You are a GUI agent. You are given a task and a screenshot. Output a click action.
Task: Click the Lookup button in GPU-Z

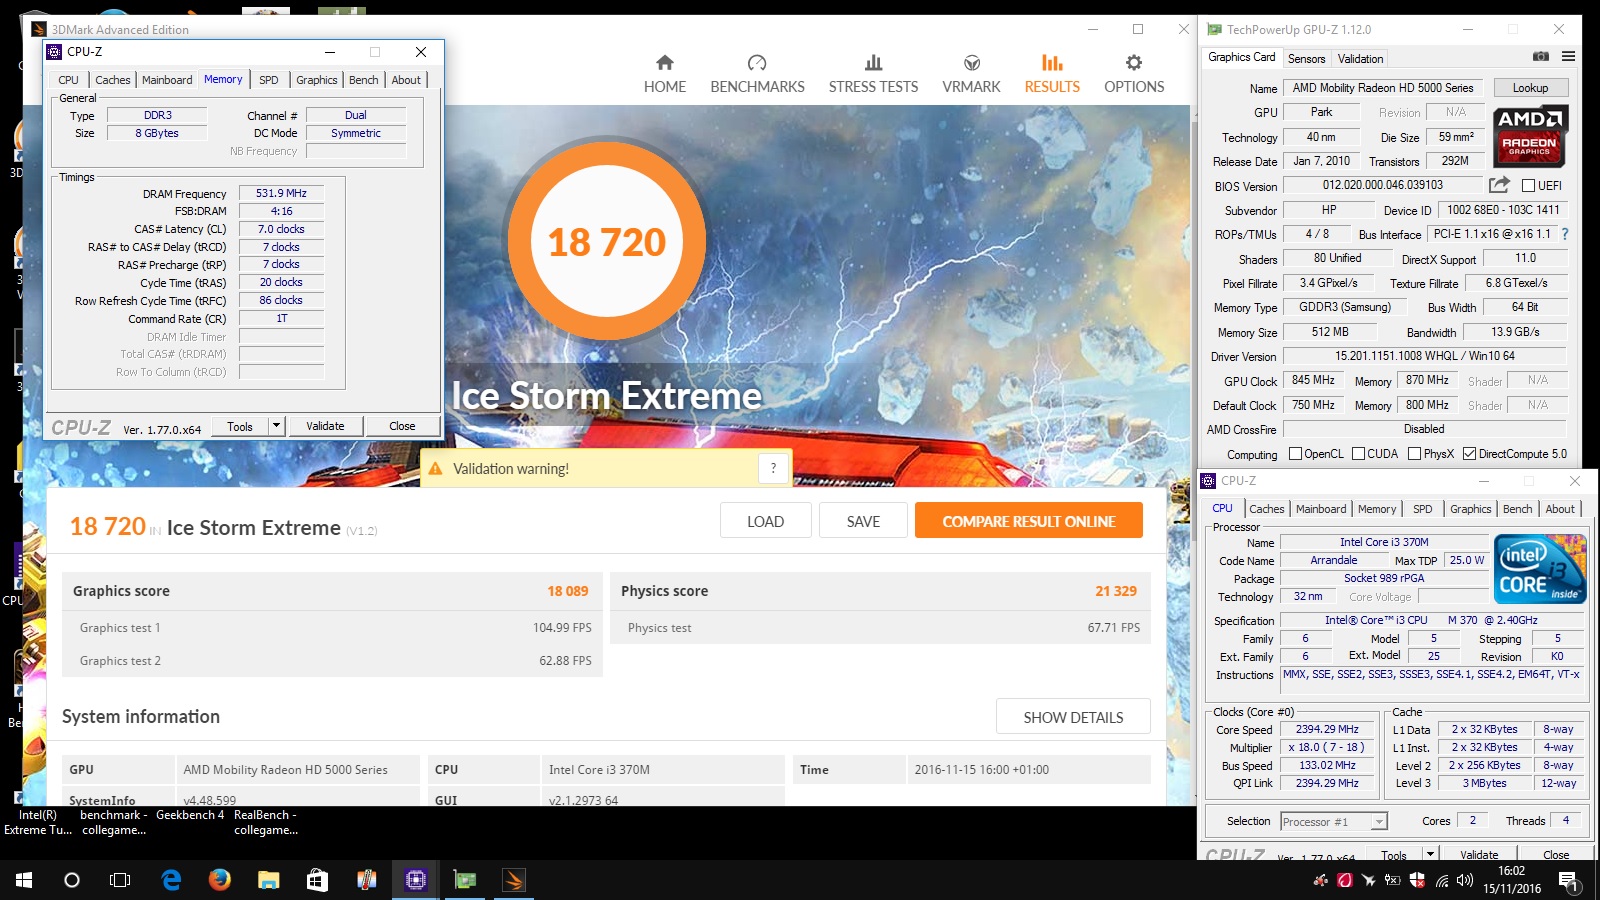(x=1530, y=88)
